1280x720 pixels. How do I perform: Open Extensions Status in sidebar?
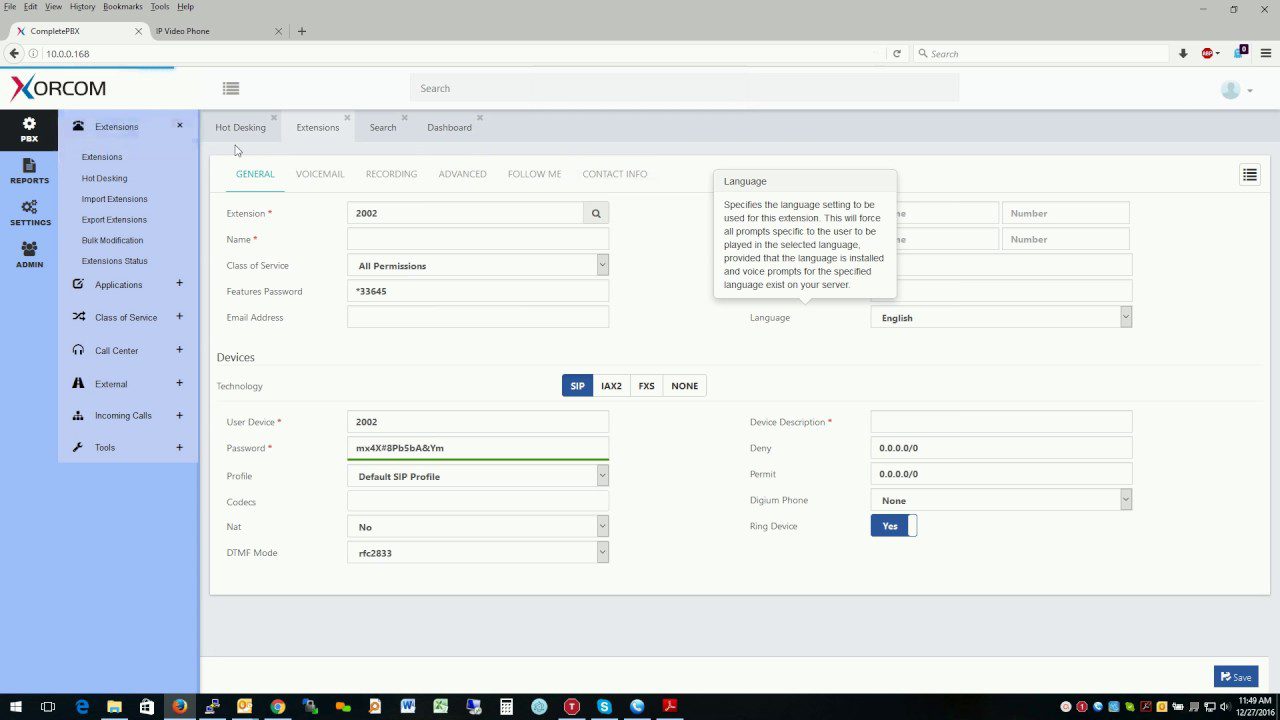pyautogui.click(x=114, y=261)
